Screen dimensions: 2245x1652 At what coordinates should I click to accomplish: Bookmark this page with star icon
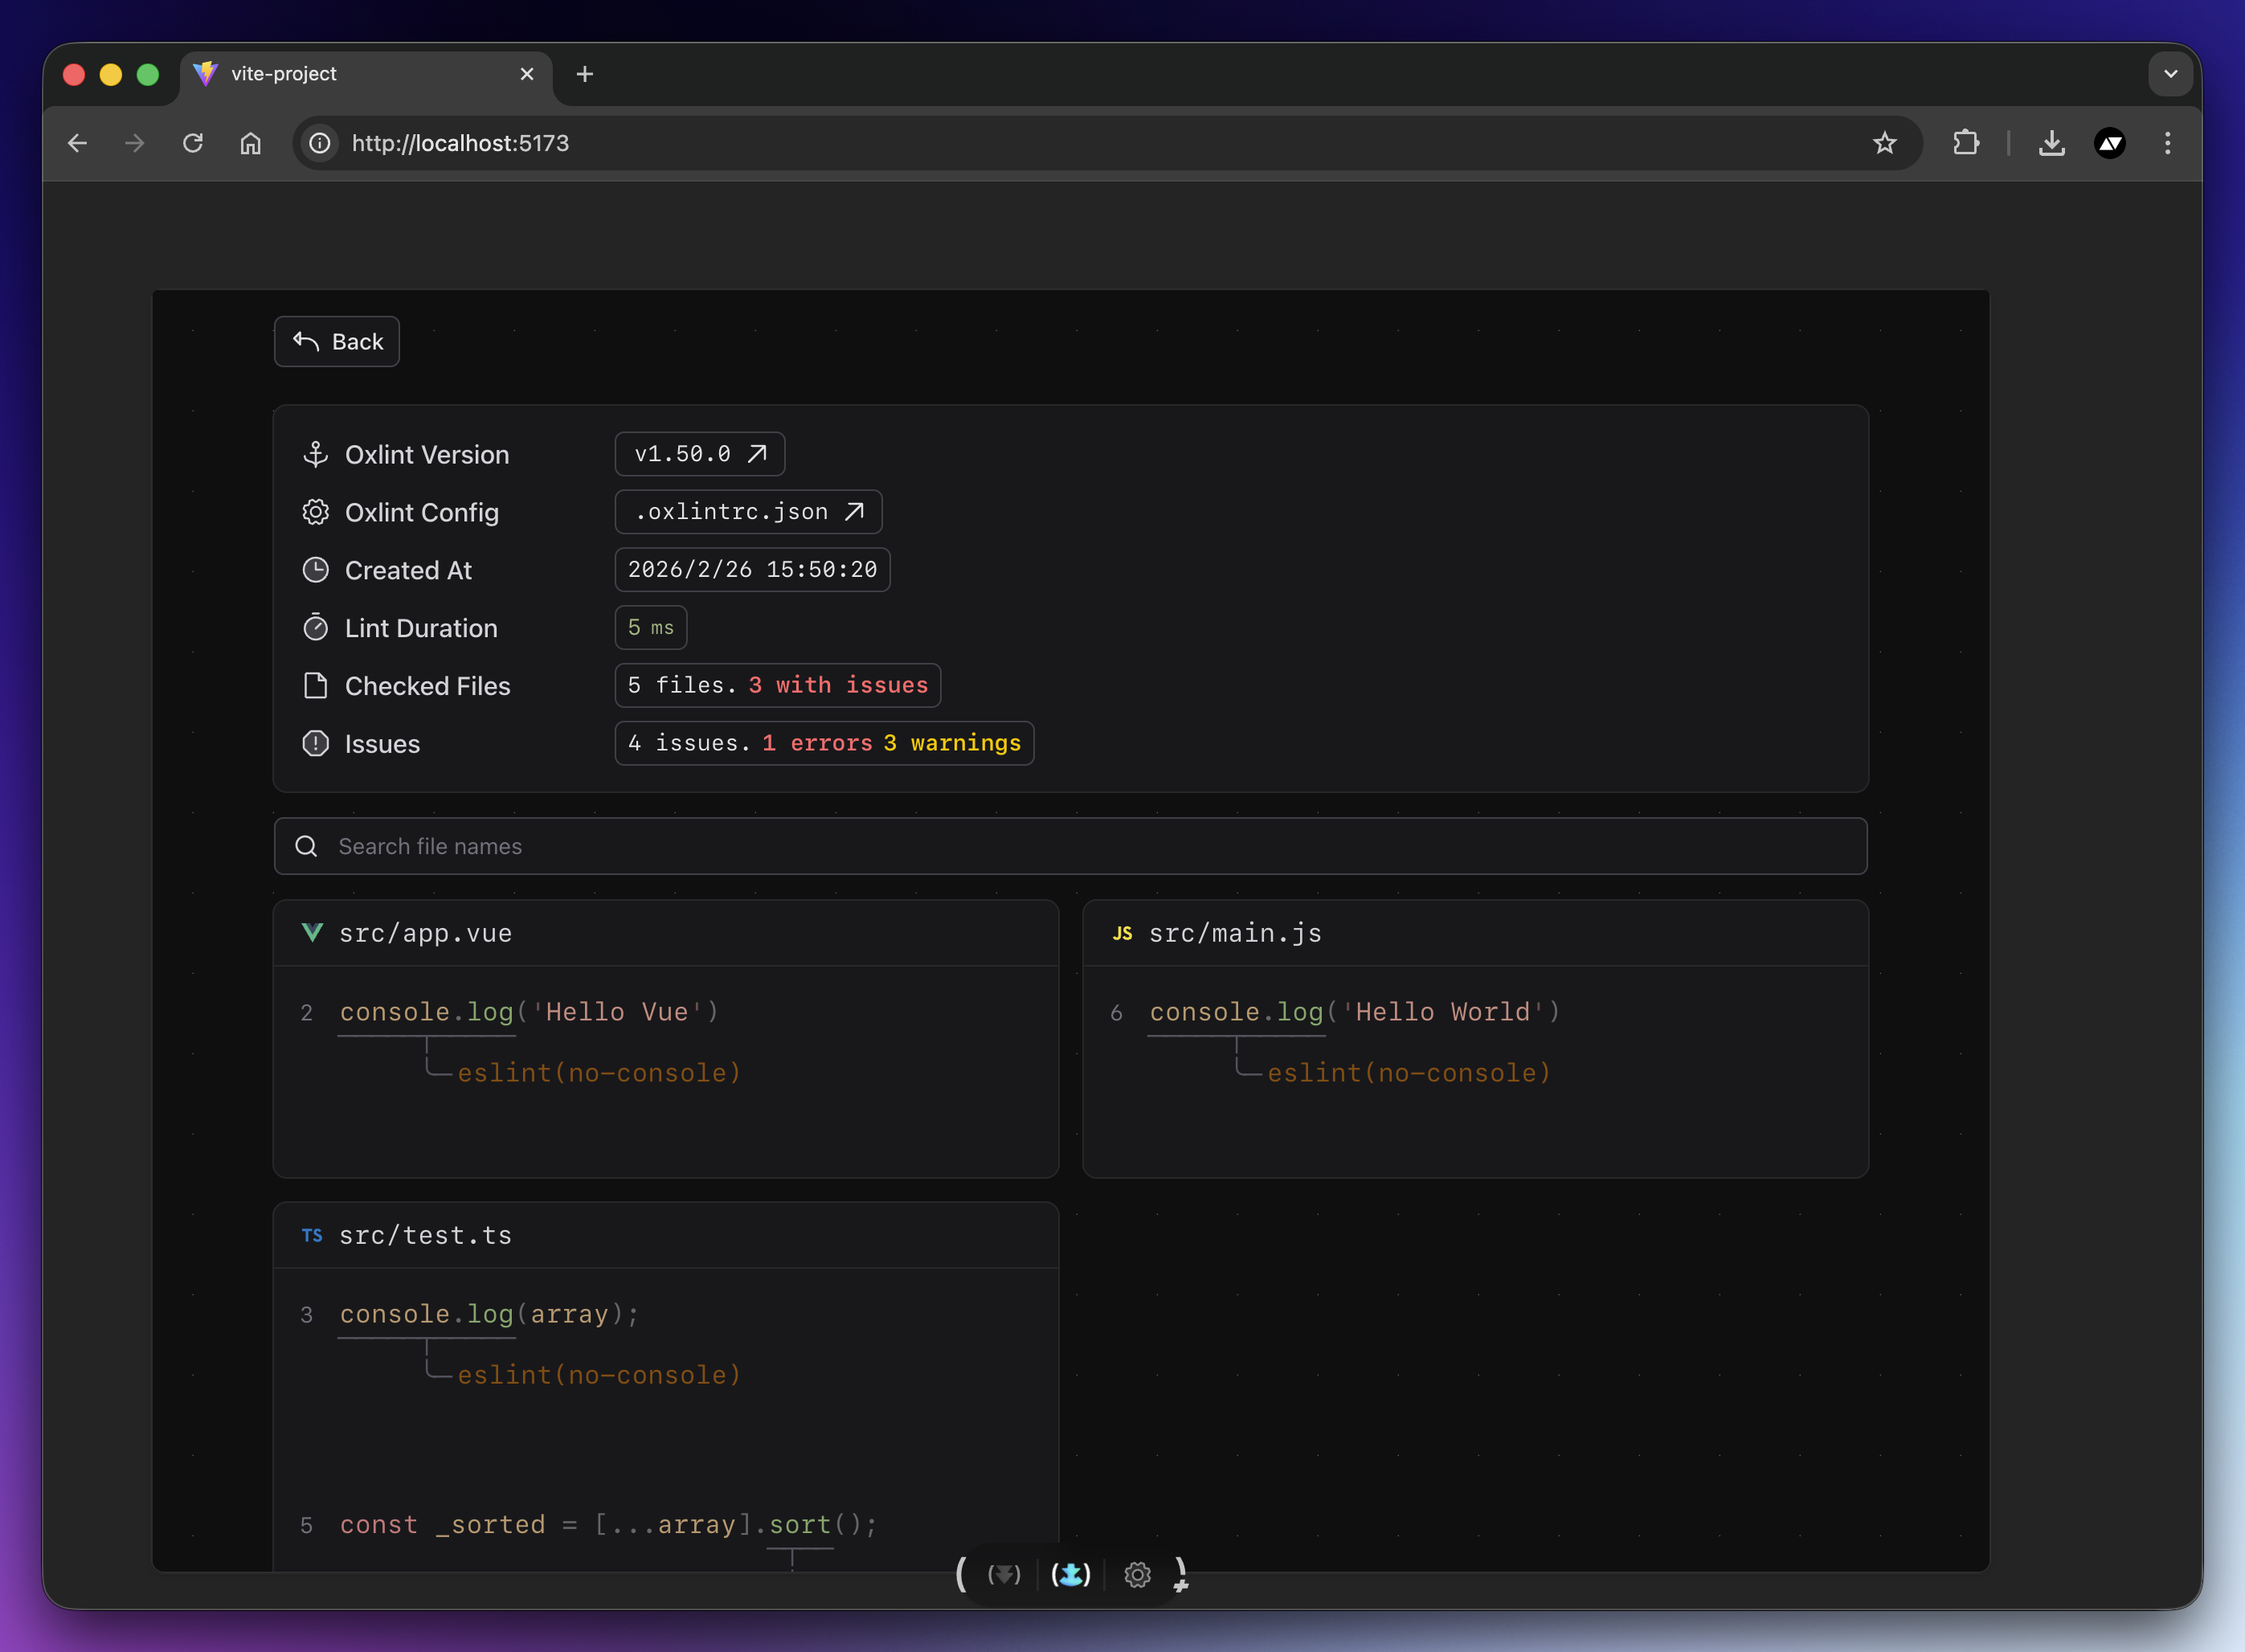pos(1884,143)
